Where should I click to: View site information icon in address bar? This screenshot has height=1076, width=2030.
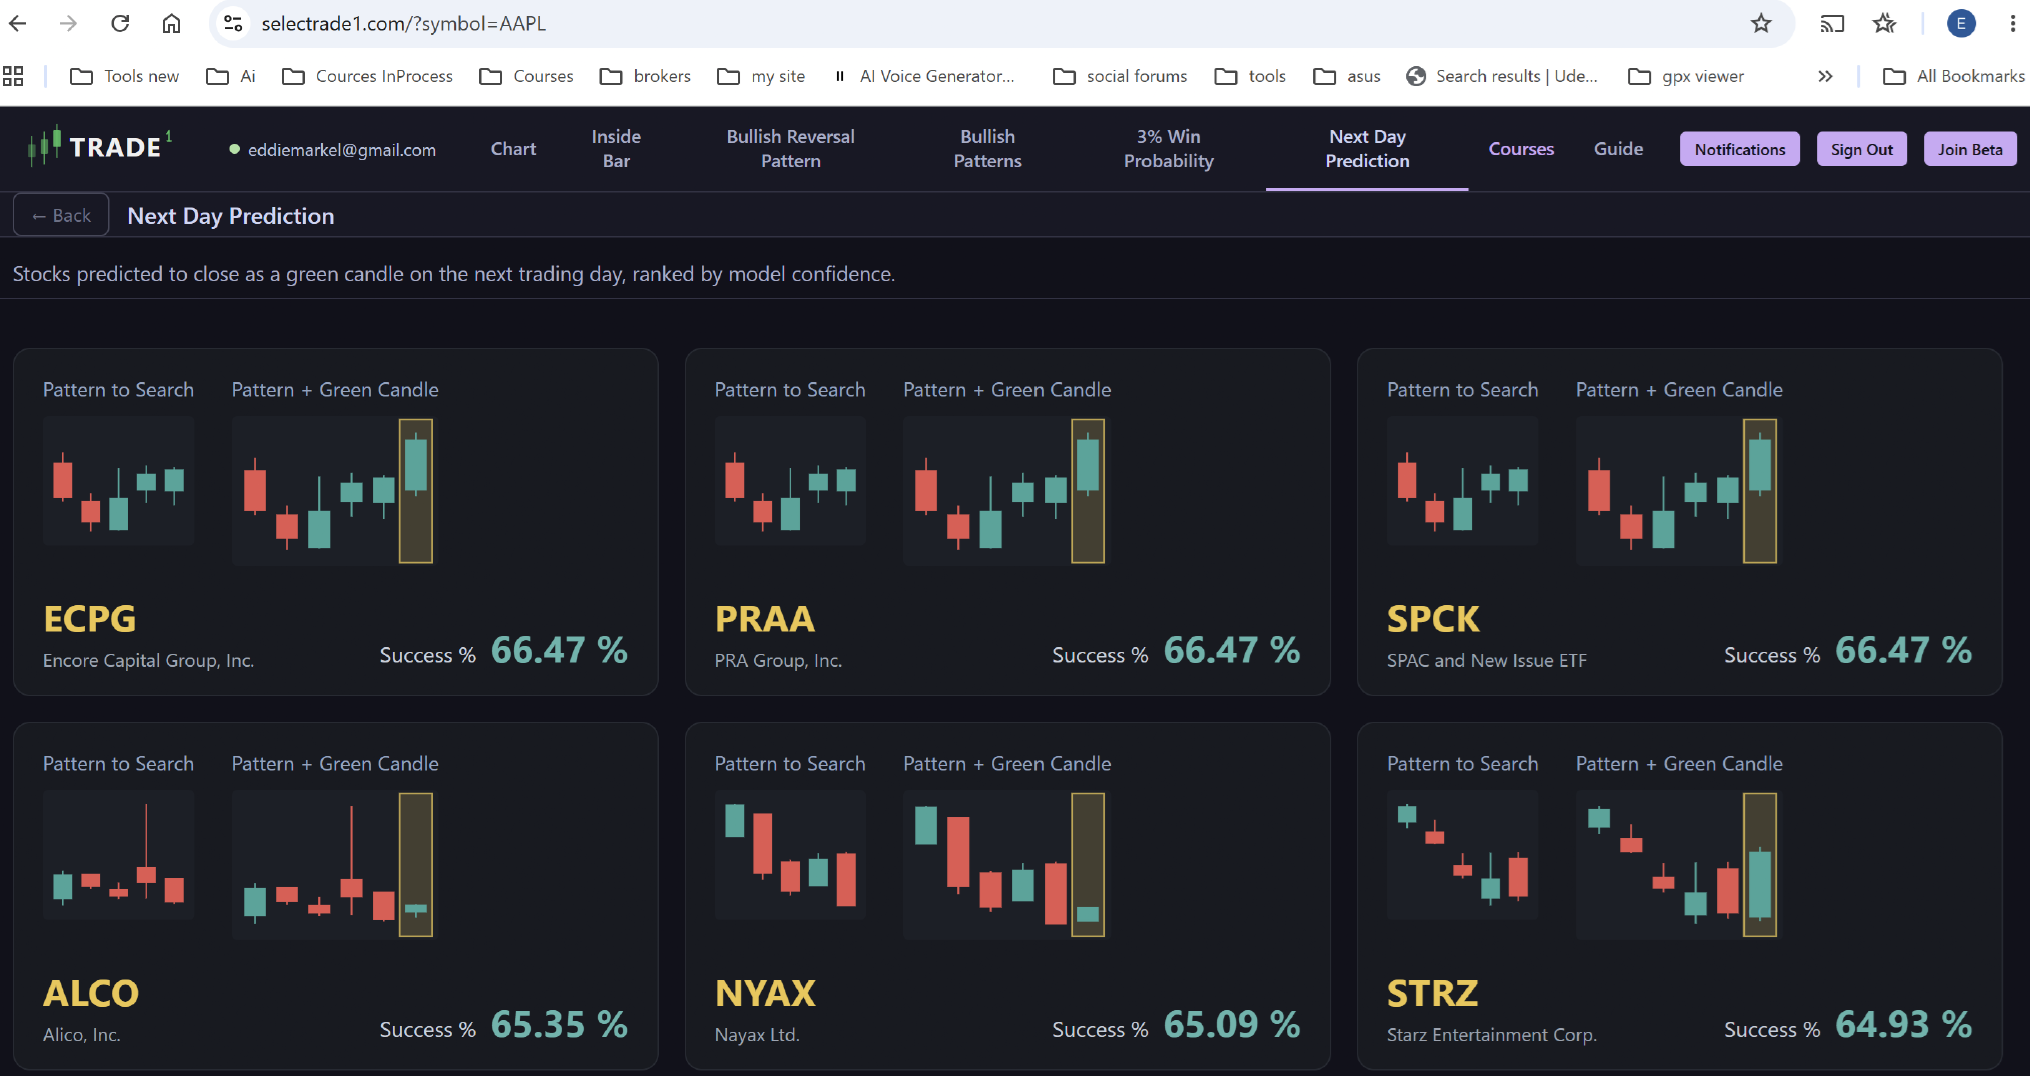(233, 23)
